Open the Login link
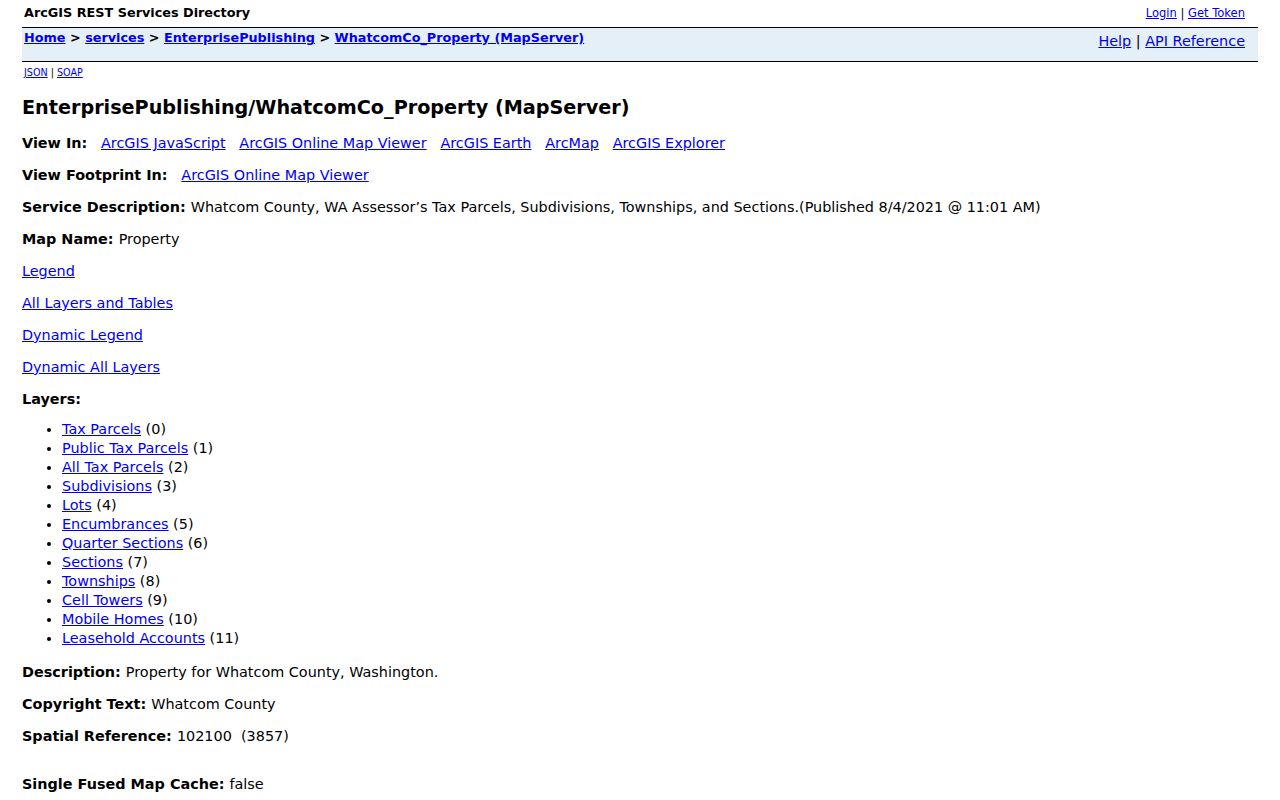 pos(1161,13)
